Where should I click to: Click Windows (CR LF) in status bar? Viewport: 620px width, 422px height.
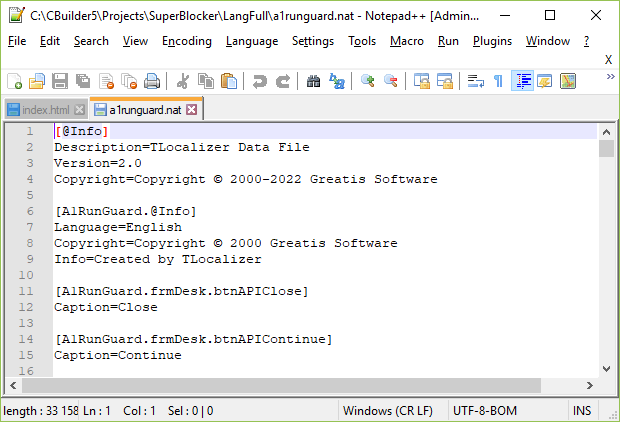tap(389, 411)
